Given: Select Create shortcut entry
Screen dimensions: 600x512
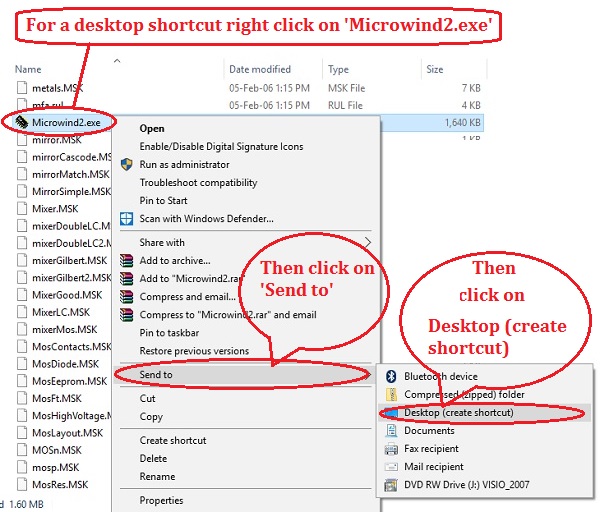Looking at the screenshot, I should tap(173, 440).
